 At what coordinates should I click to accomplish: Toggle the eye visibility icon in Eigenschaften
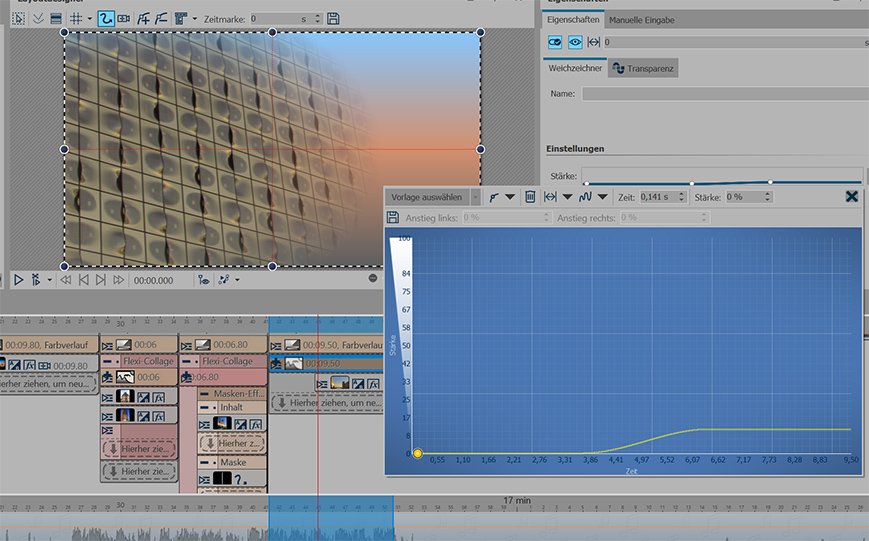[x=575, y=42]
